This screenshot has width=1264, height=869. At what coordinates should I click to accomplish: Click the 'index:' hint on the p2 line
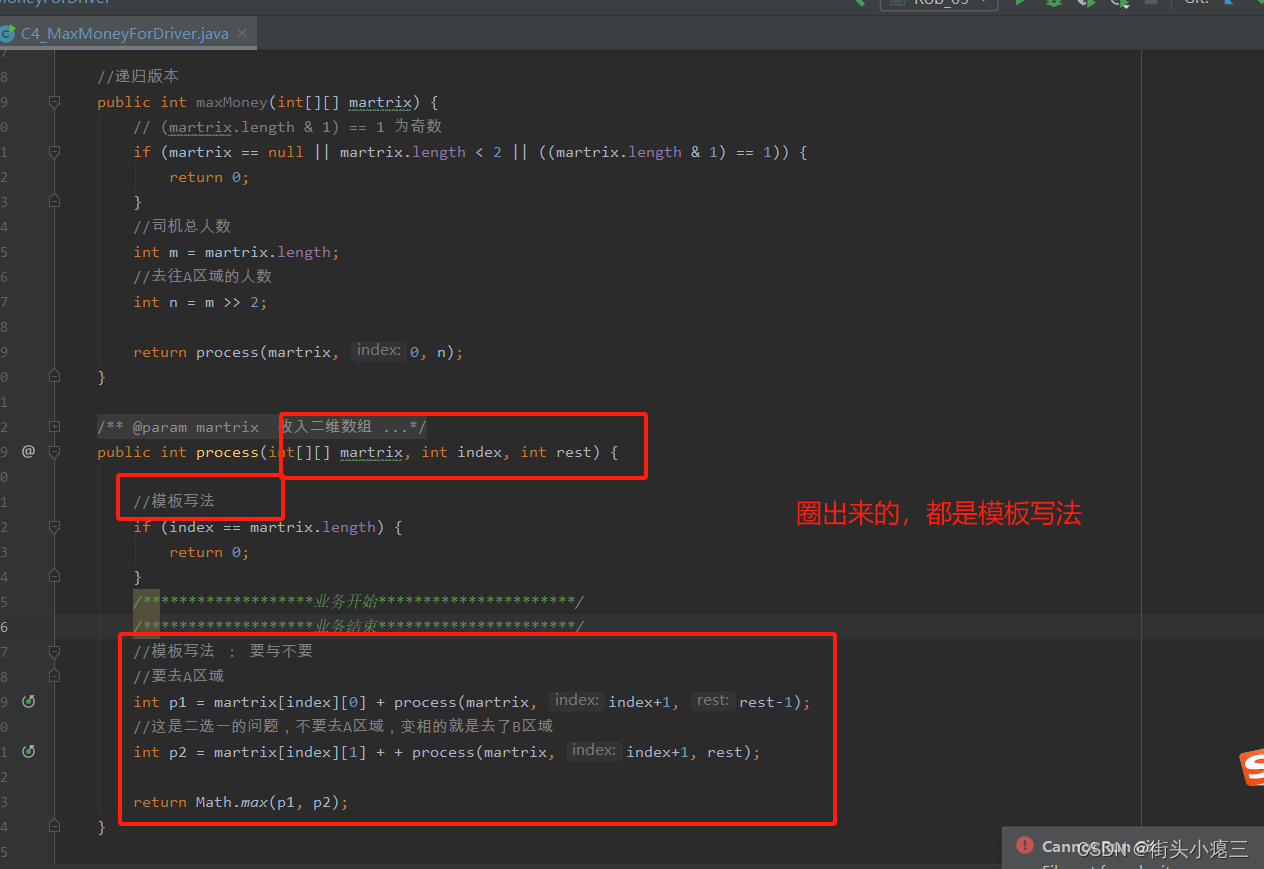[x=594, y=751]
